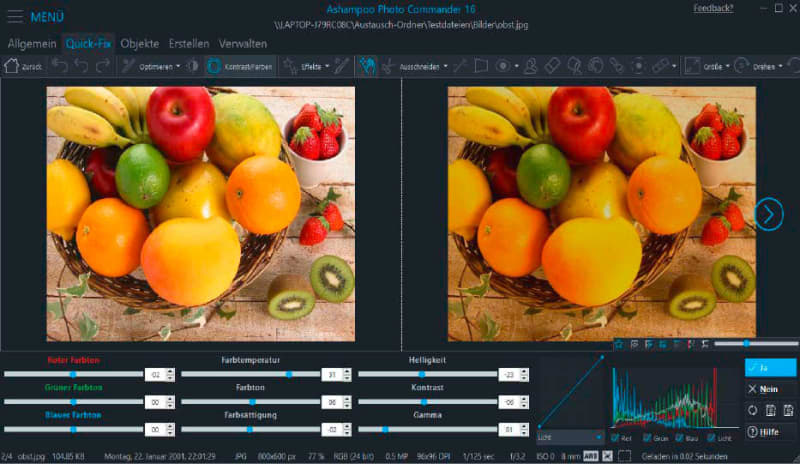Toggle the Licht histogram checkbox

[x=711, y=438]
